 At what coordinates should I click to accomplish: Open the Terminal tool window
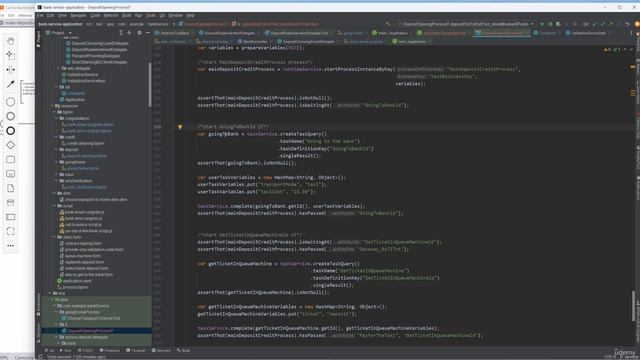[x=136, y=350]
